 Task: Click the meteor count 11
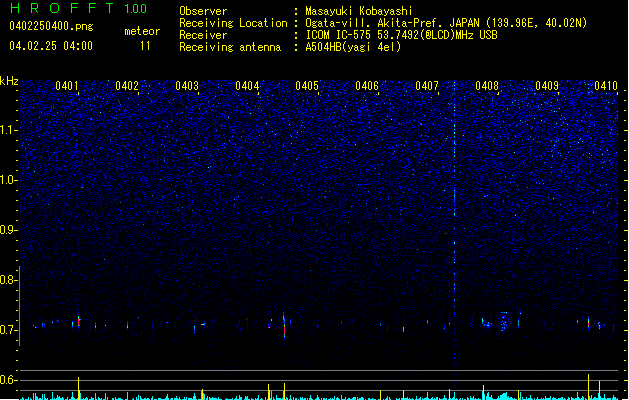pos(145,46)
